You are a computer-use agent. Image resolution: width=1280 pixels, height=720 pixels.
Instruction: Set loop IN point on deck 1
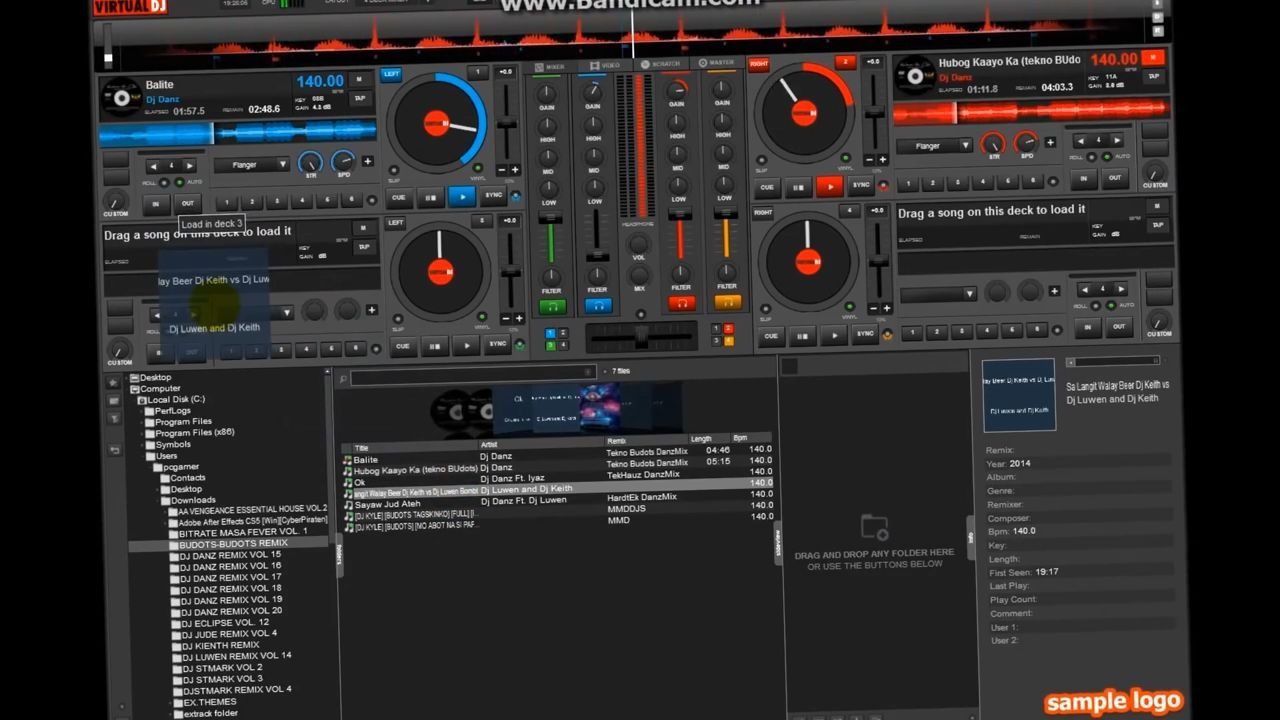(x=155, y=204)
